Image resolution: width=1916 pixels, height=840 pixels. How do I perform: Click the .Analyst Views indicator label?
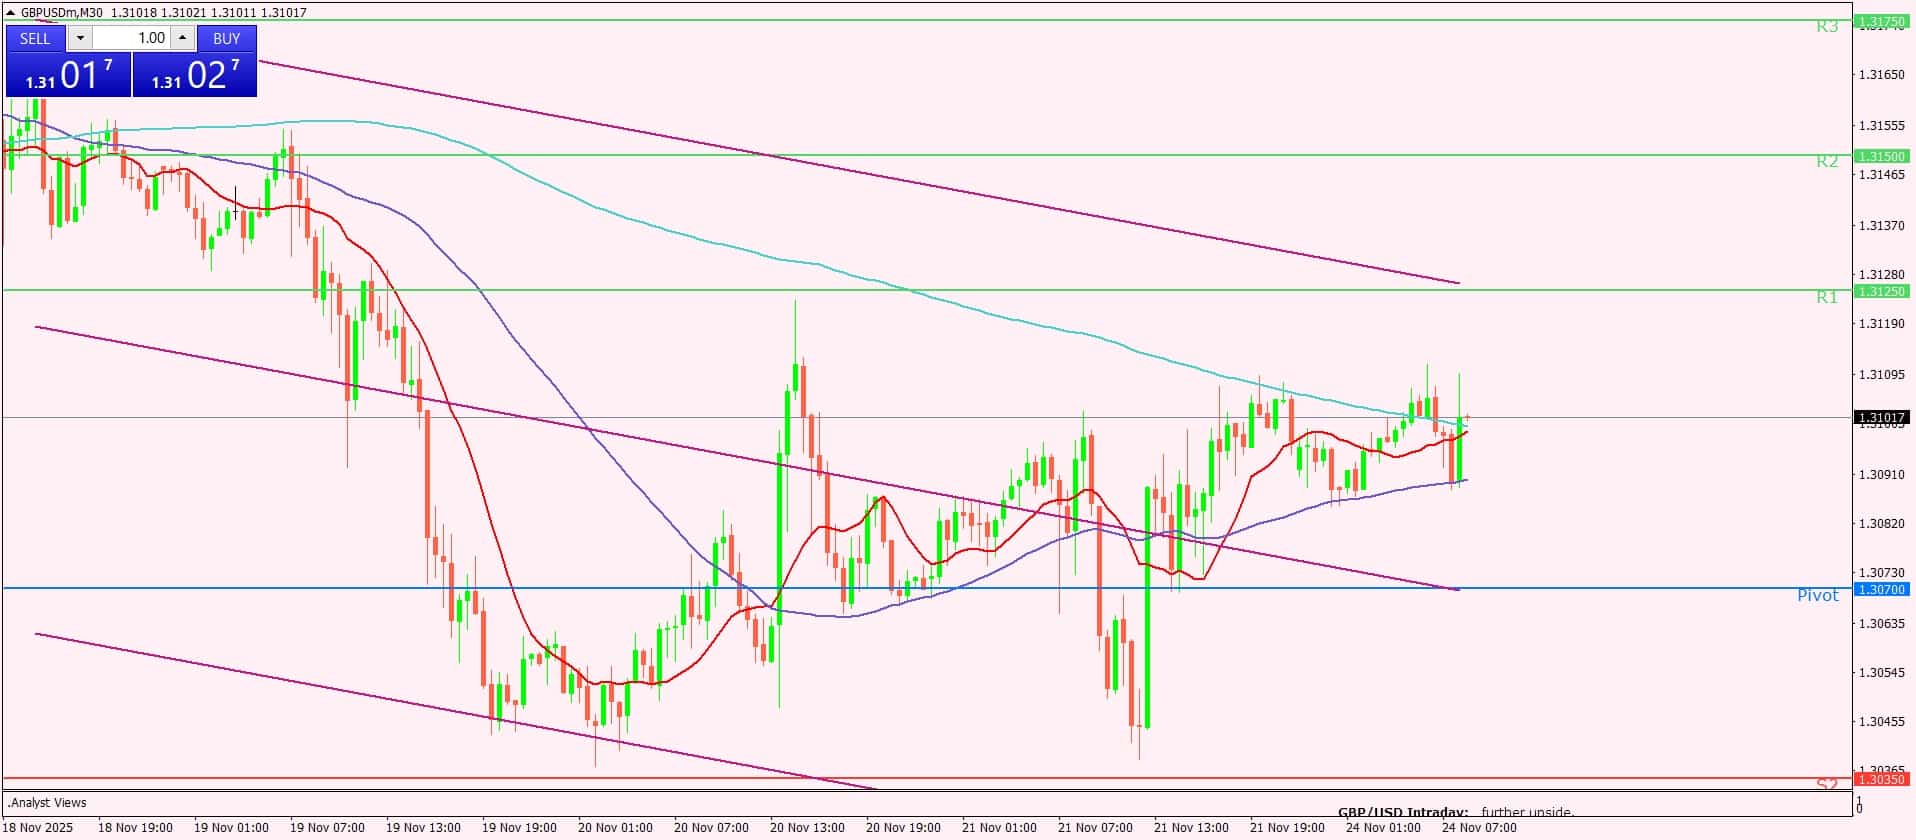tap(48, 803)
